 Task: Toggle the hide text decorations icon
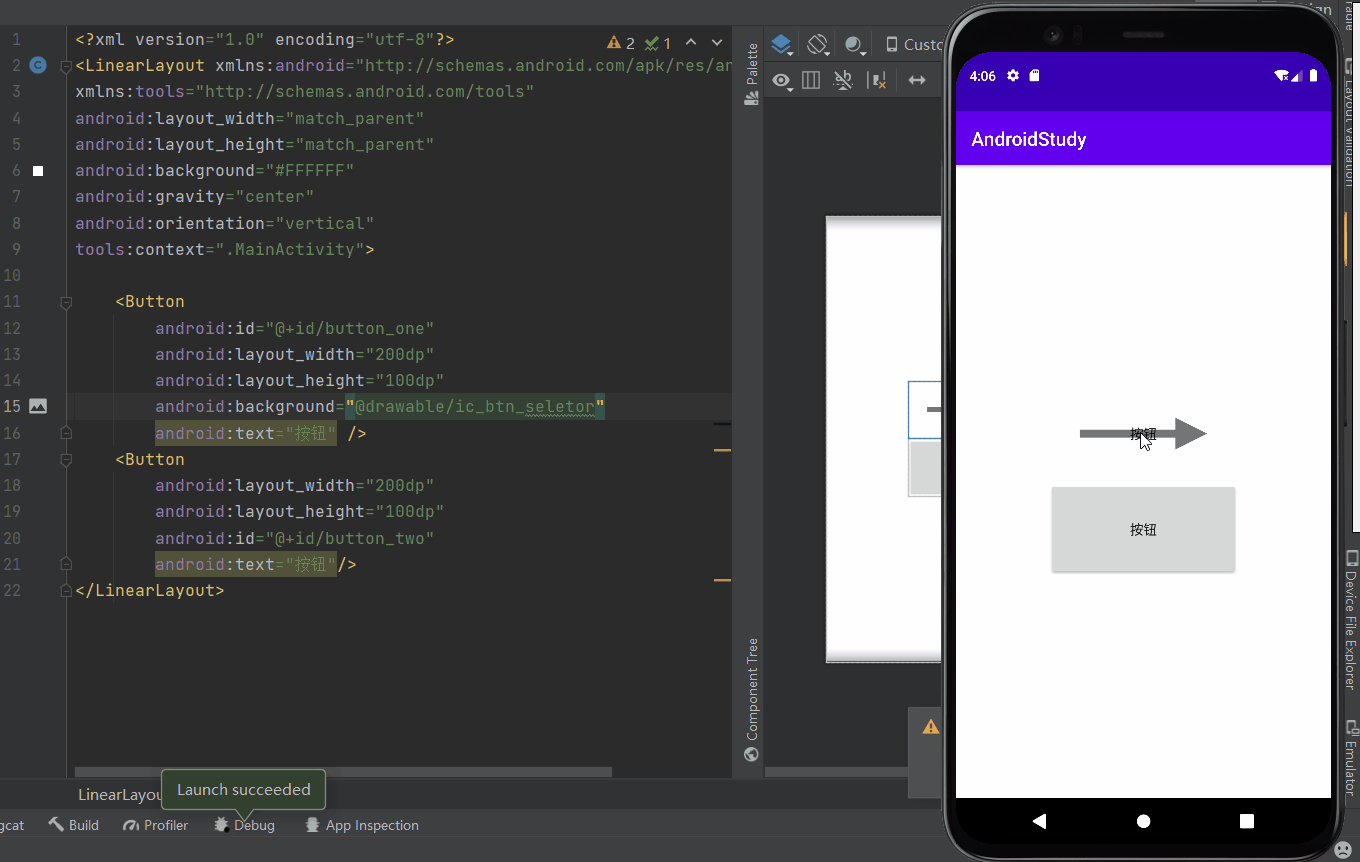[x=844, y=81]
